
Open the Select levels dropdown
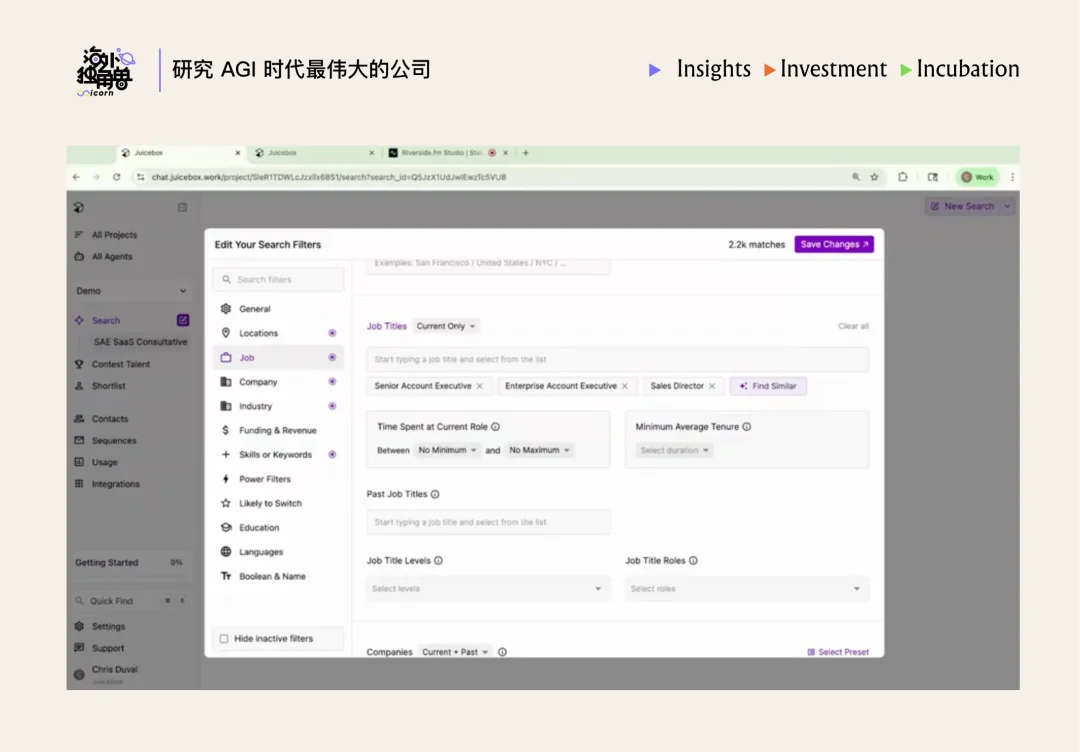(488, 589)
